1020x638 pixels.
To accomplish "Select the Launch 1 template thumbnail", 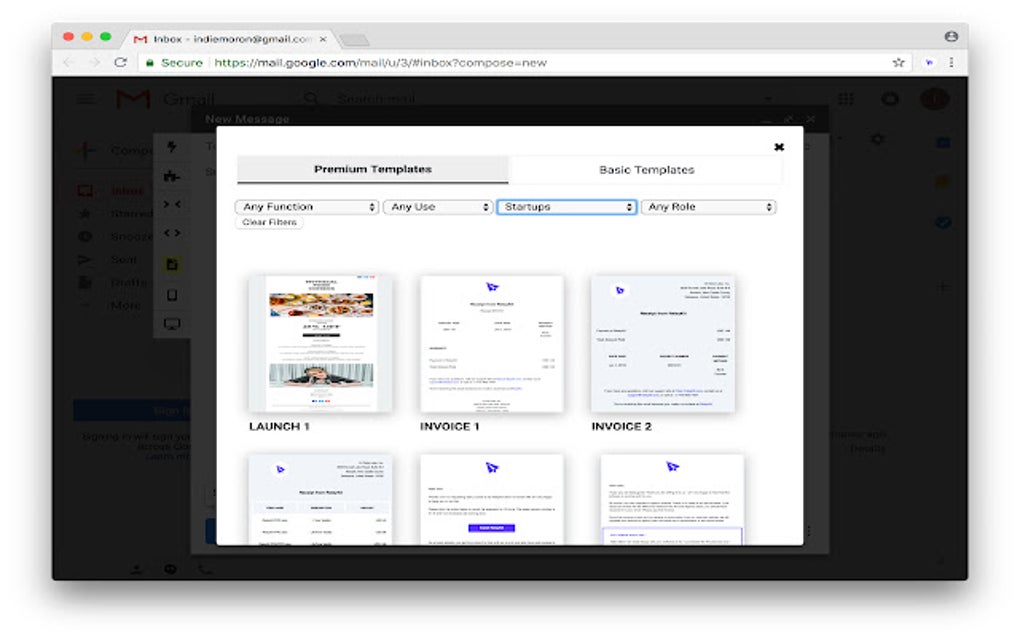I will tap(320, 343).
